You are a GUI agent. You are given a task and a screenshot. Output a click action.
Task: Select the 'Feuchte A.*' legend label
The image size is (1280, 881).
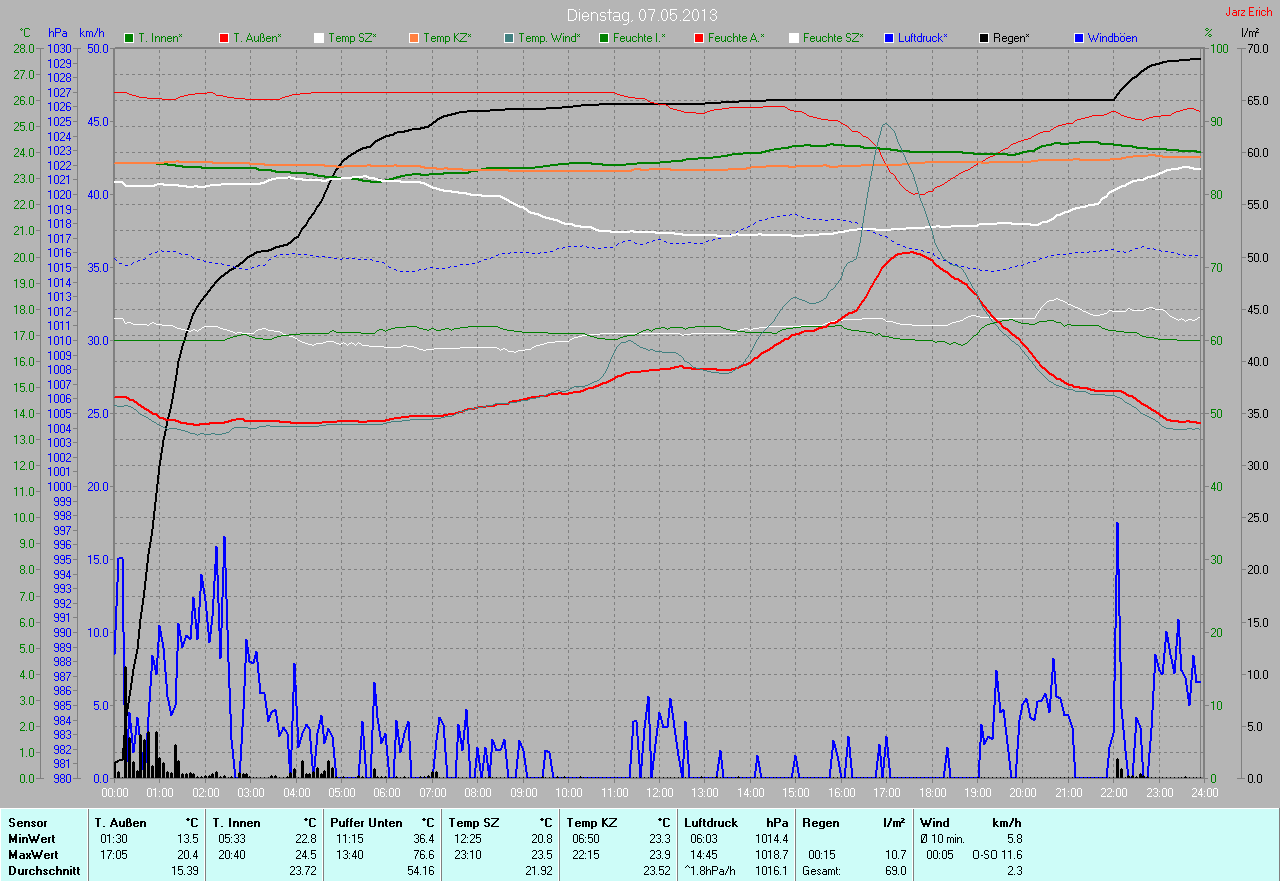coord(736,38)
